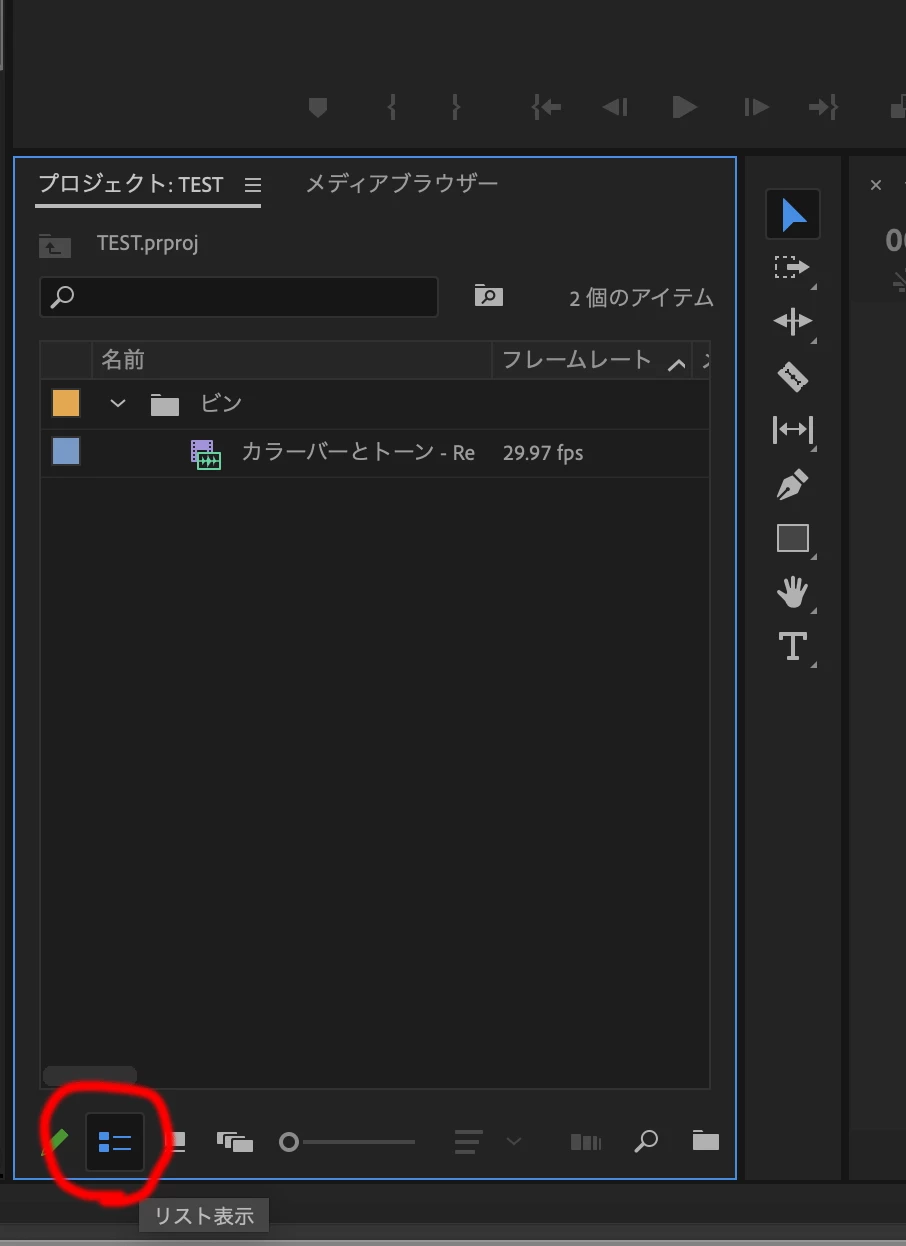
Task: Go to In point
Action: [x=546, y=107]
